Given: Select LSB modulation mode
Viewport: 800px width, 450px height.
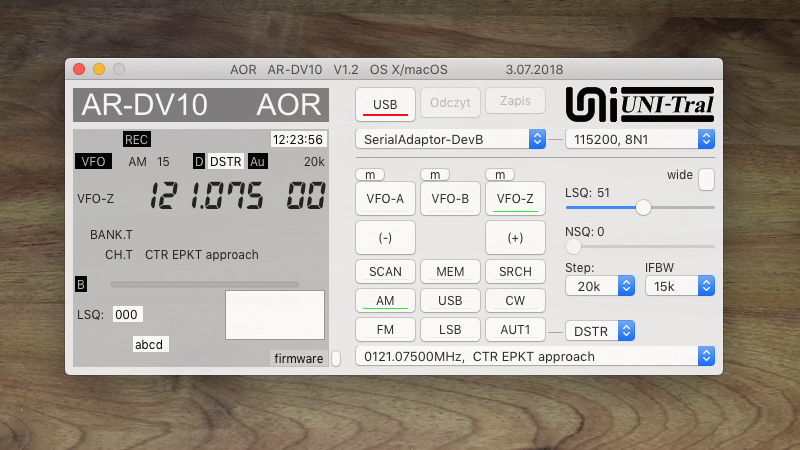Looking at the screenshot, I should click(x=450, y=330).
